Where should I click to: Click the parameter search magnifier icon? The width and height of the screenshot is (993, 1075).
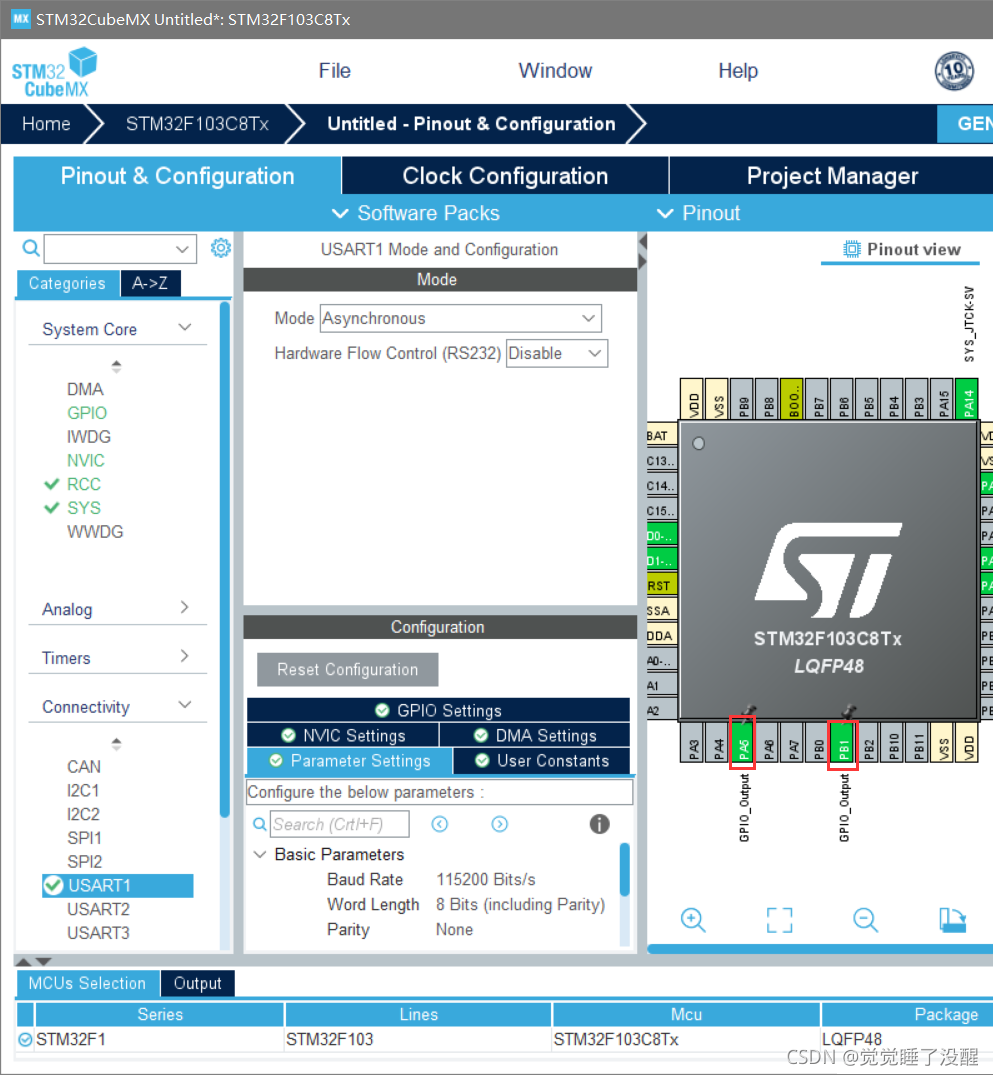pos(260,823)
